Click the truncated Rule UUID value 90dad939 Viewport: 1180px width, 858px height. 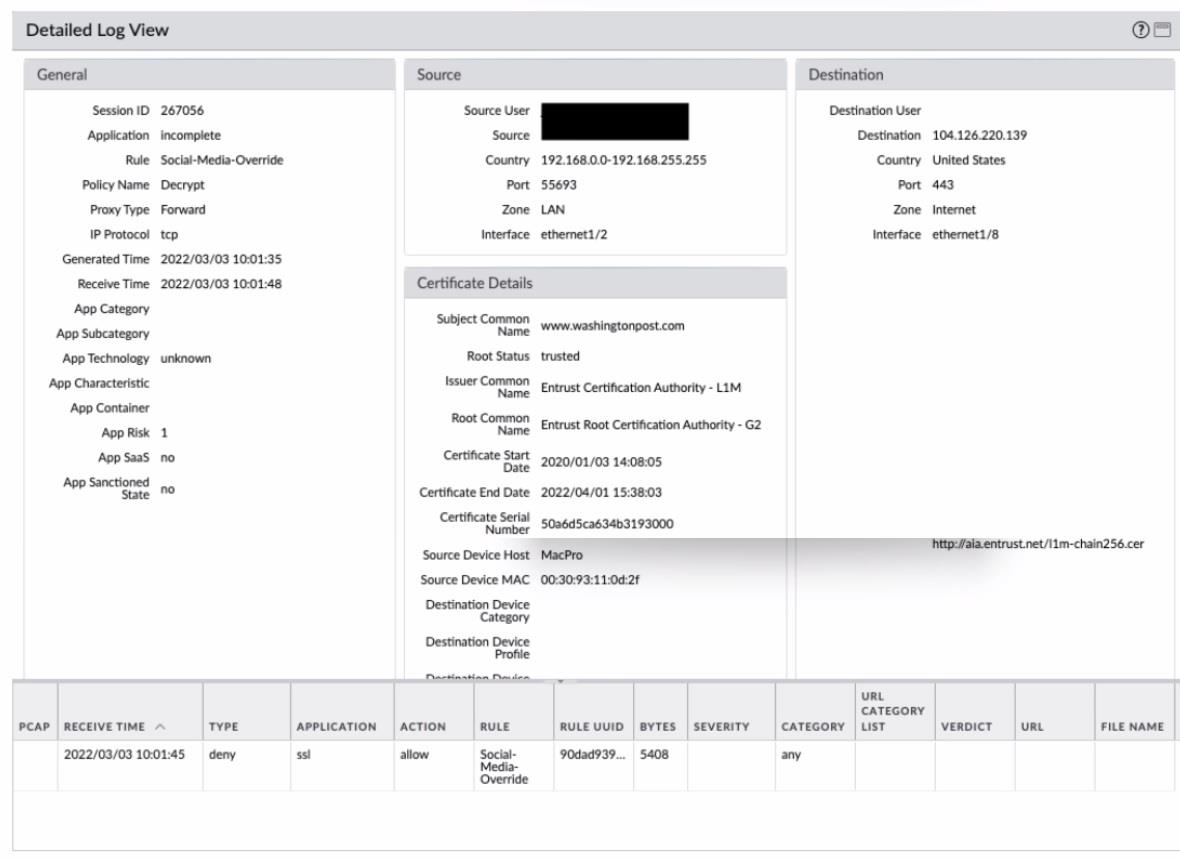point(589,753)
